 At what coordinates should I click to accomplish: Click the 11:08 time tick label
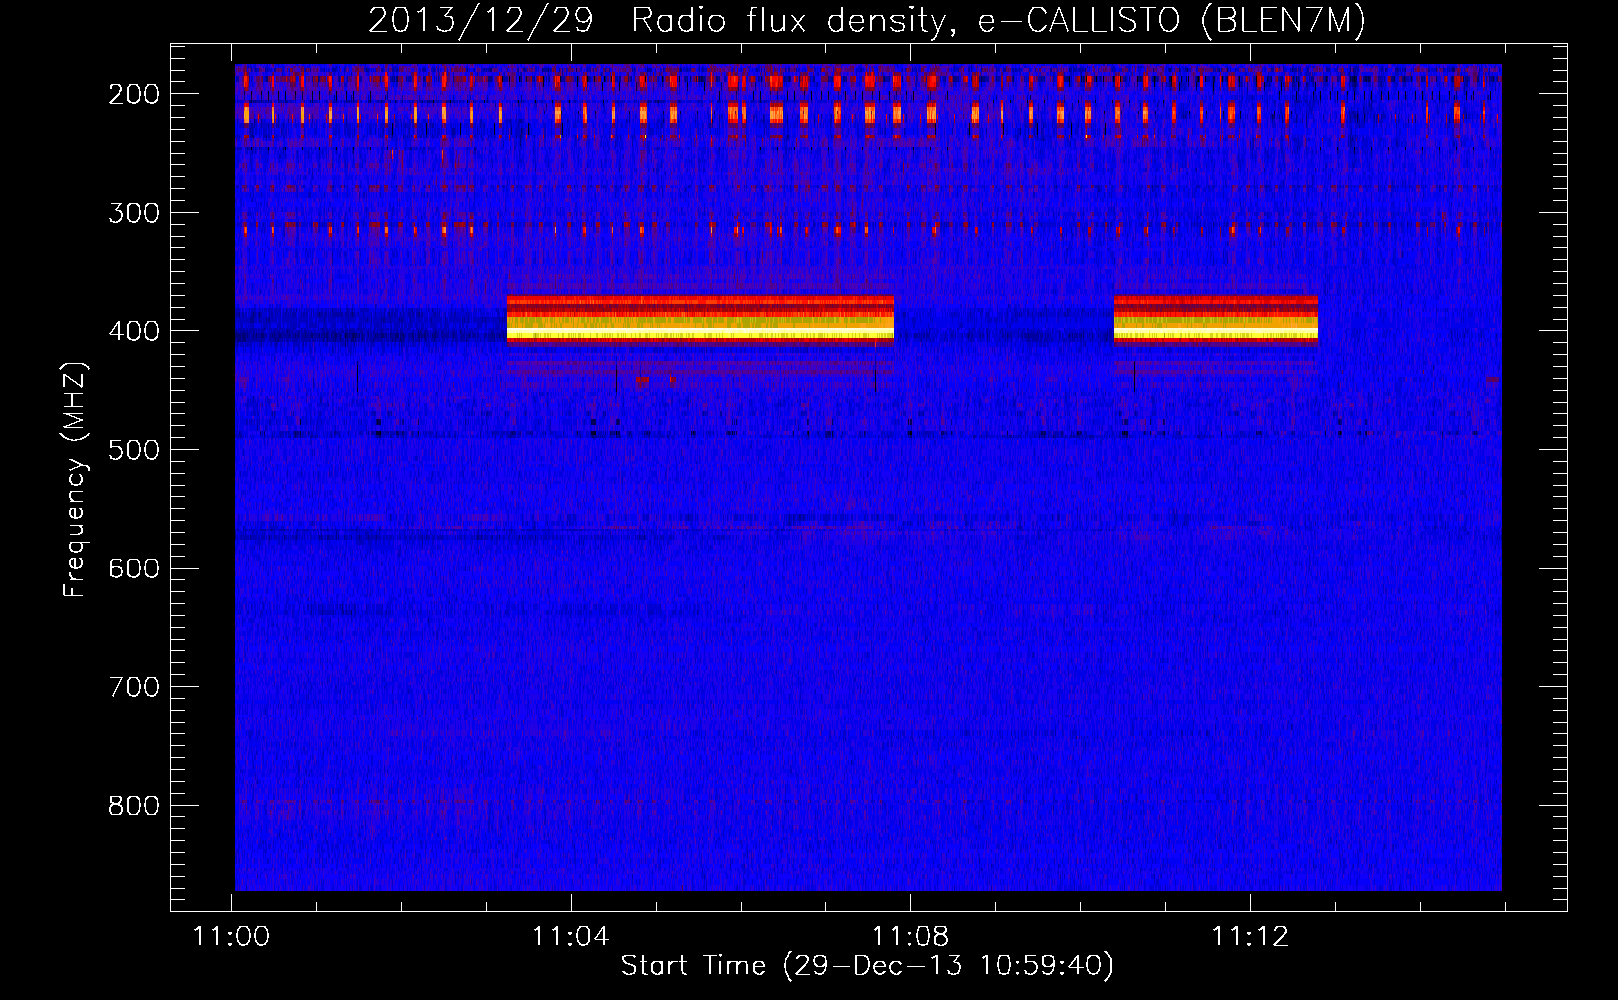(911, 937)
